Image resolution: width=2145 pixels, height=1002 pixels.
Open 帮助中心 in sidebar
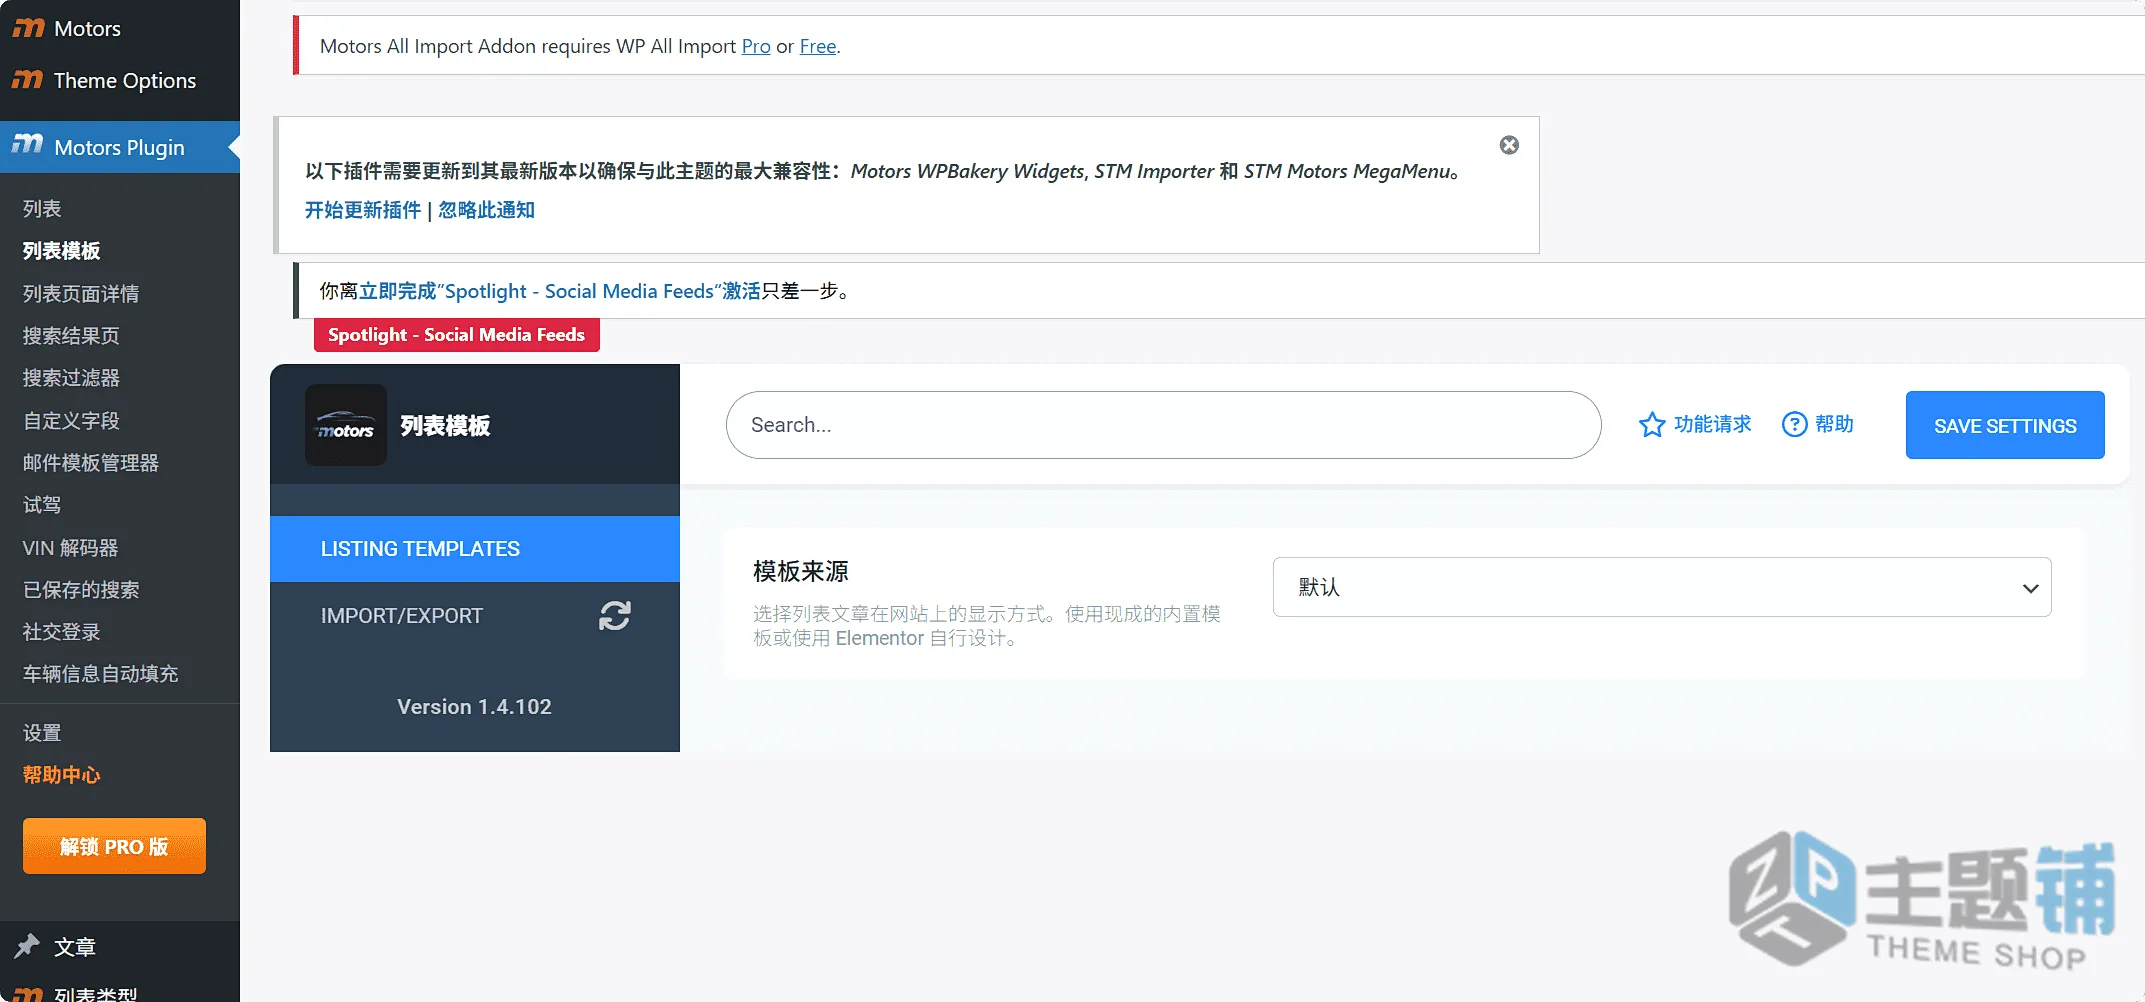(62, 775)
